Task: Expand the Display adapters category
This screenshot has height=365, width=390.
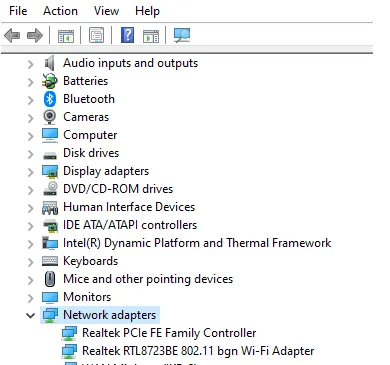Action: (x=31, y=172)
